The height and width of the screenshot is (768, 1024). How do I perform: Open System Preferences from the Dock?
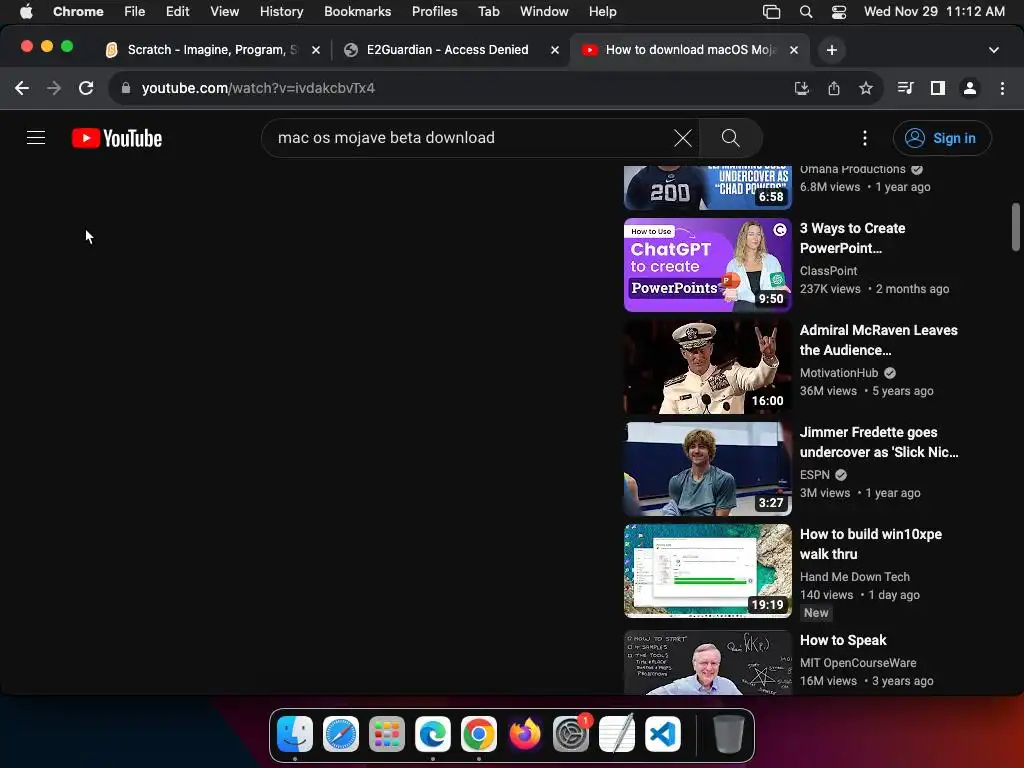(571, 734)
